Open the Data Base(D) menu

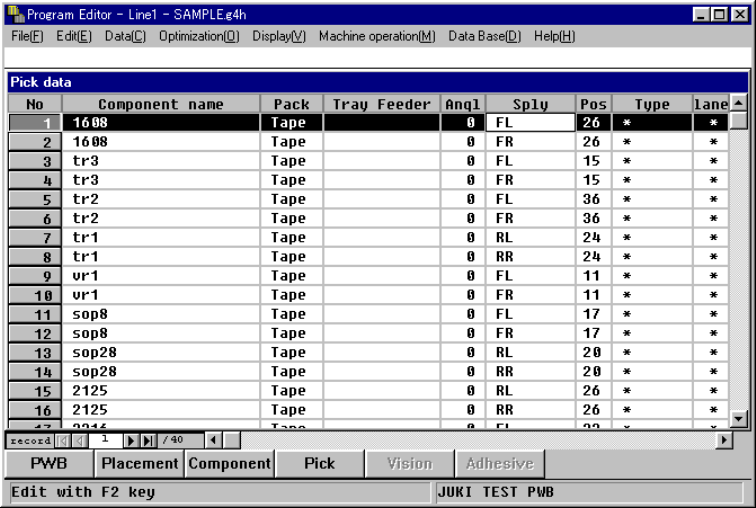(485, 36)
